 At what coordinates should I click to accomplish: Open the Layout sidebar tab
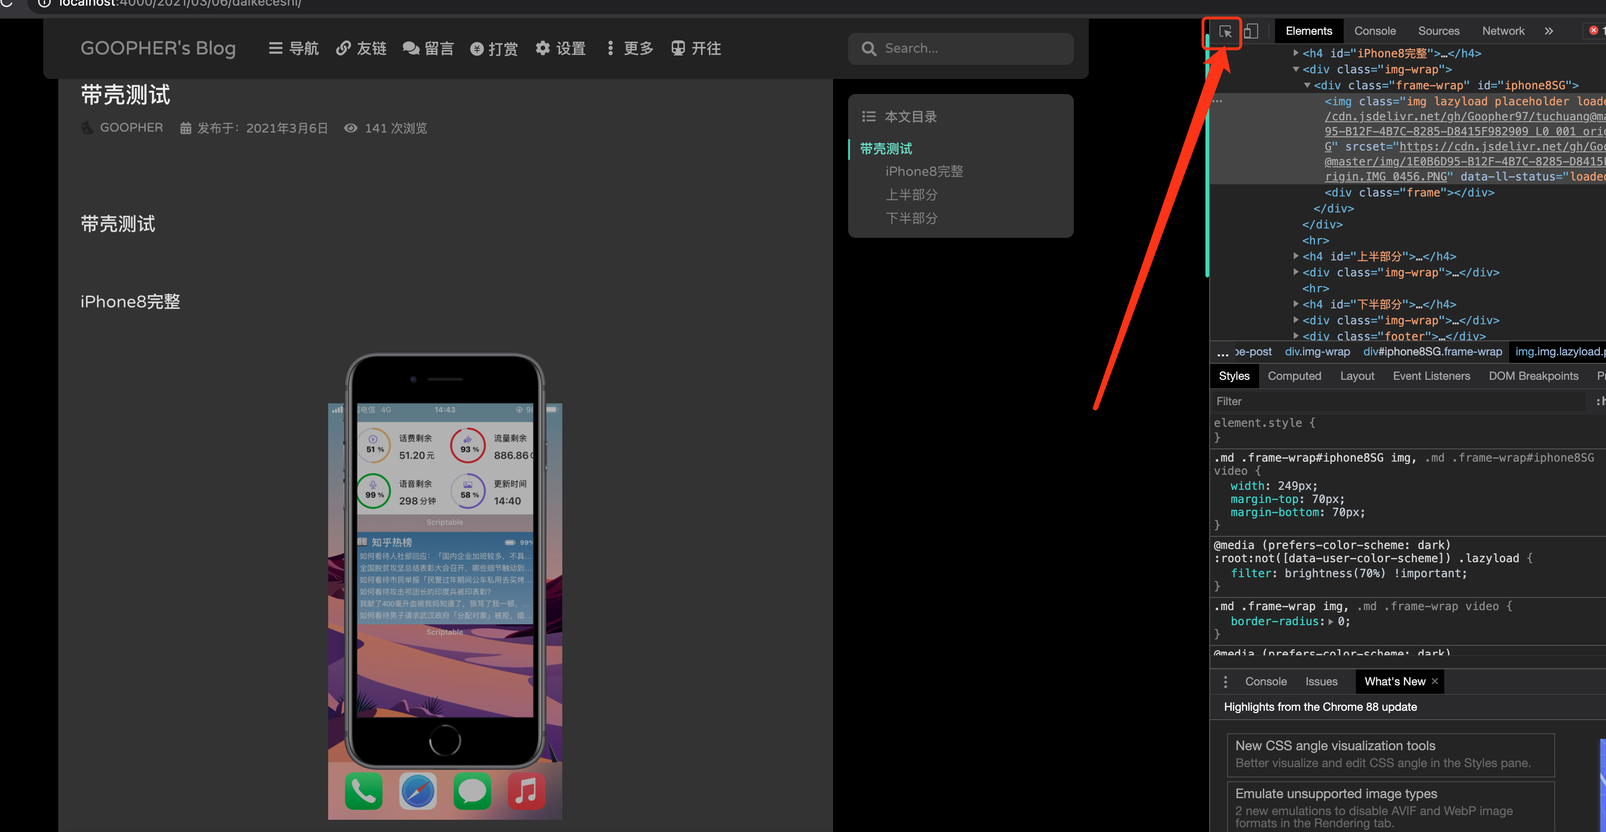(1357, 376)
